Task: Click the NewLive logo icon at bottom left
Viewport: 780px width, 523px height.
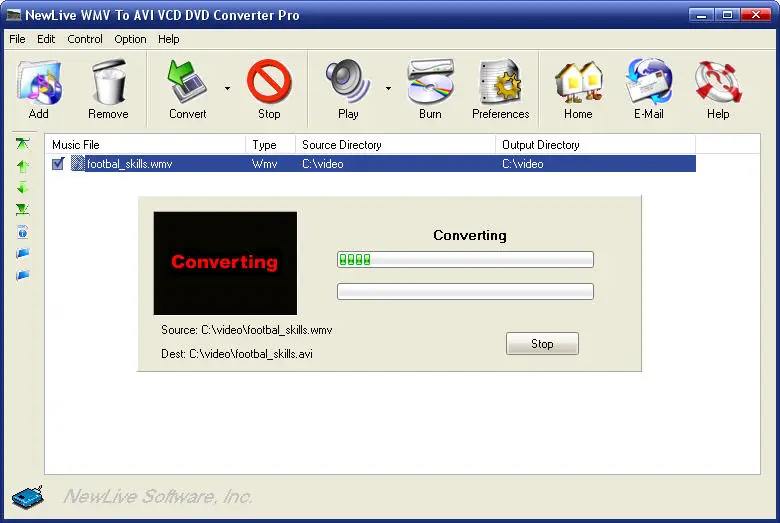Action: [27, 497]
